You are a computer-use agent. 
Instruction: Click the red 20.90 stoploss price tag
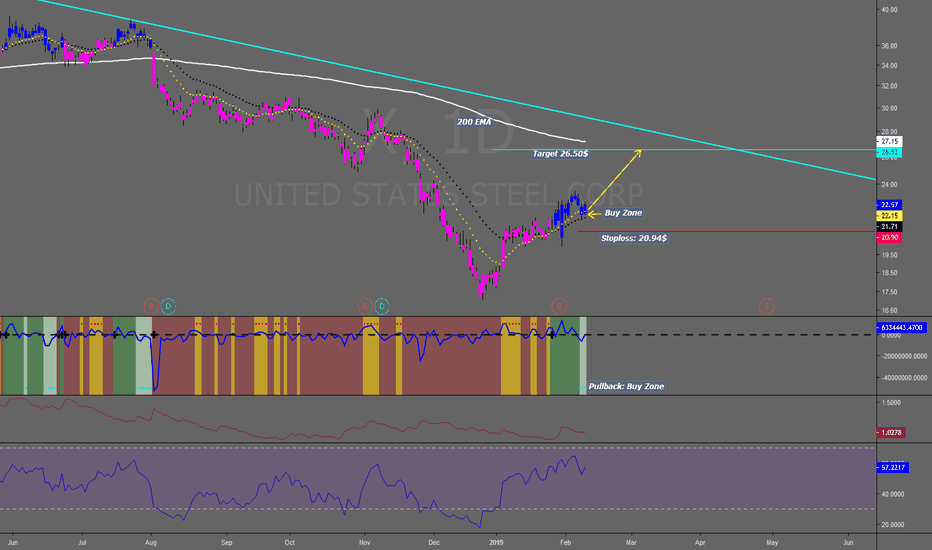click(x=889, y=237)
